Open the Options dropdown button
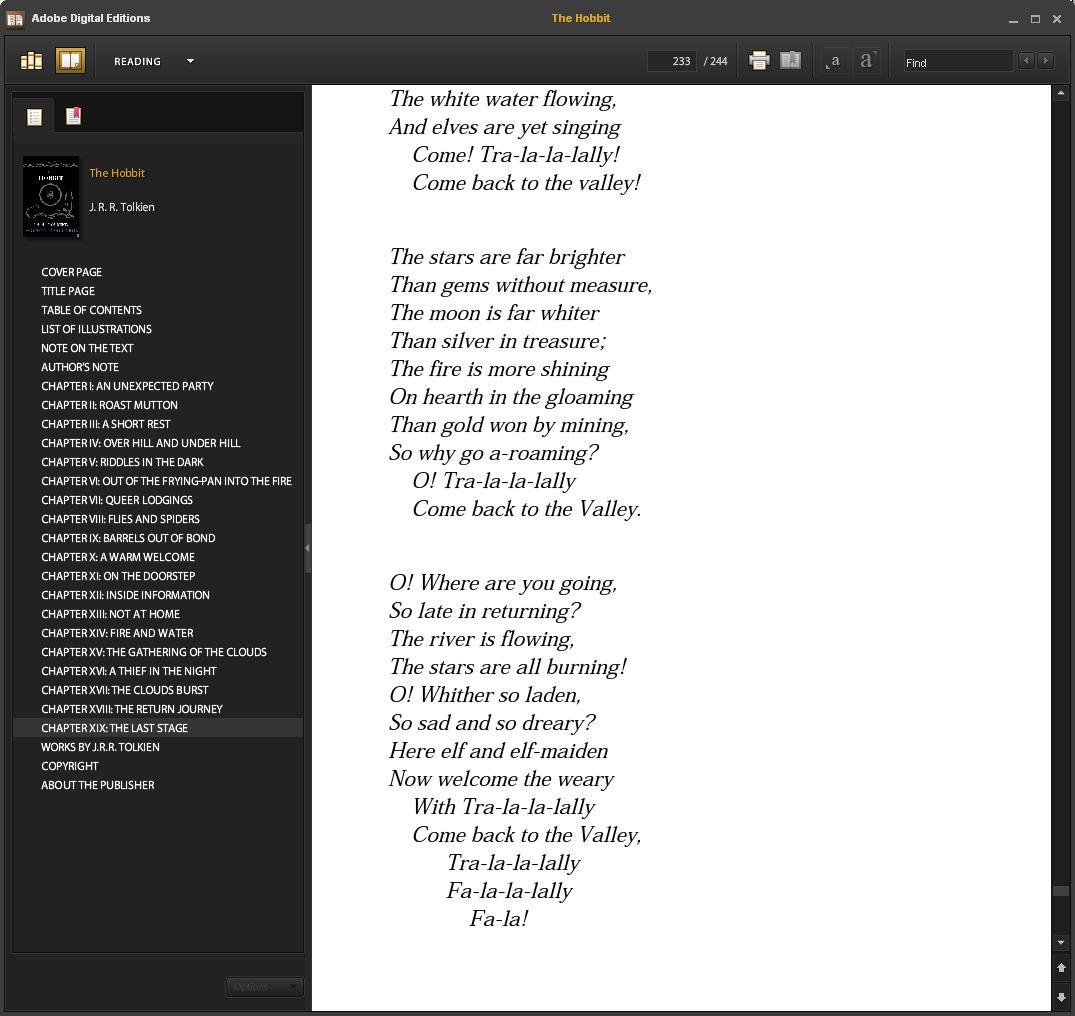Screen dimensions: 1075x1016 click(x=264, y=987)
